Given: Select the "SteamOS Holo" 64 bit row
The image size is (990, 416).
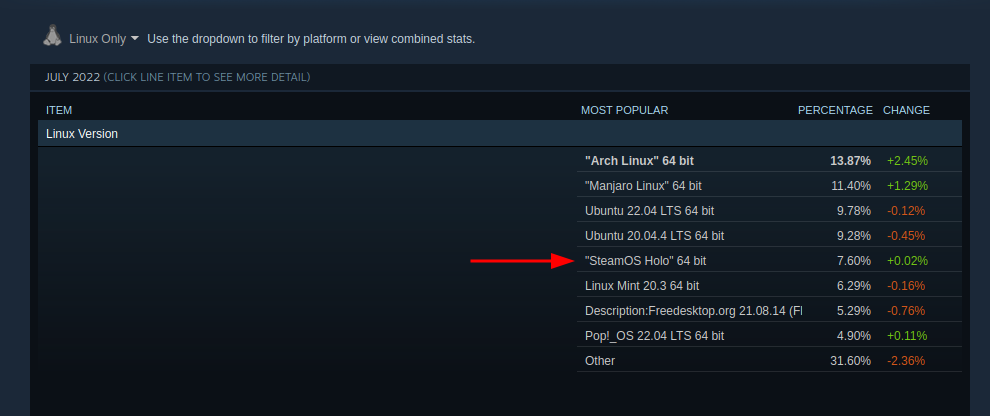Looking at the screenshot, I should 769,260.
